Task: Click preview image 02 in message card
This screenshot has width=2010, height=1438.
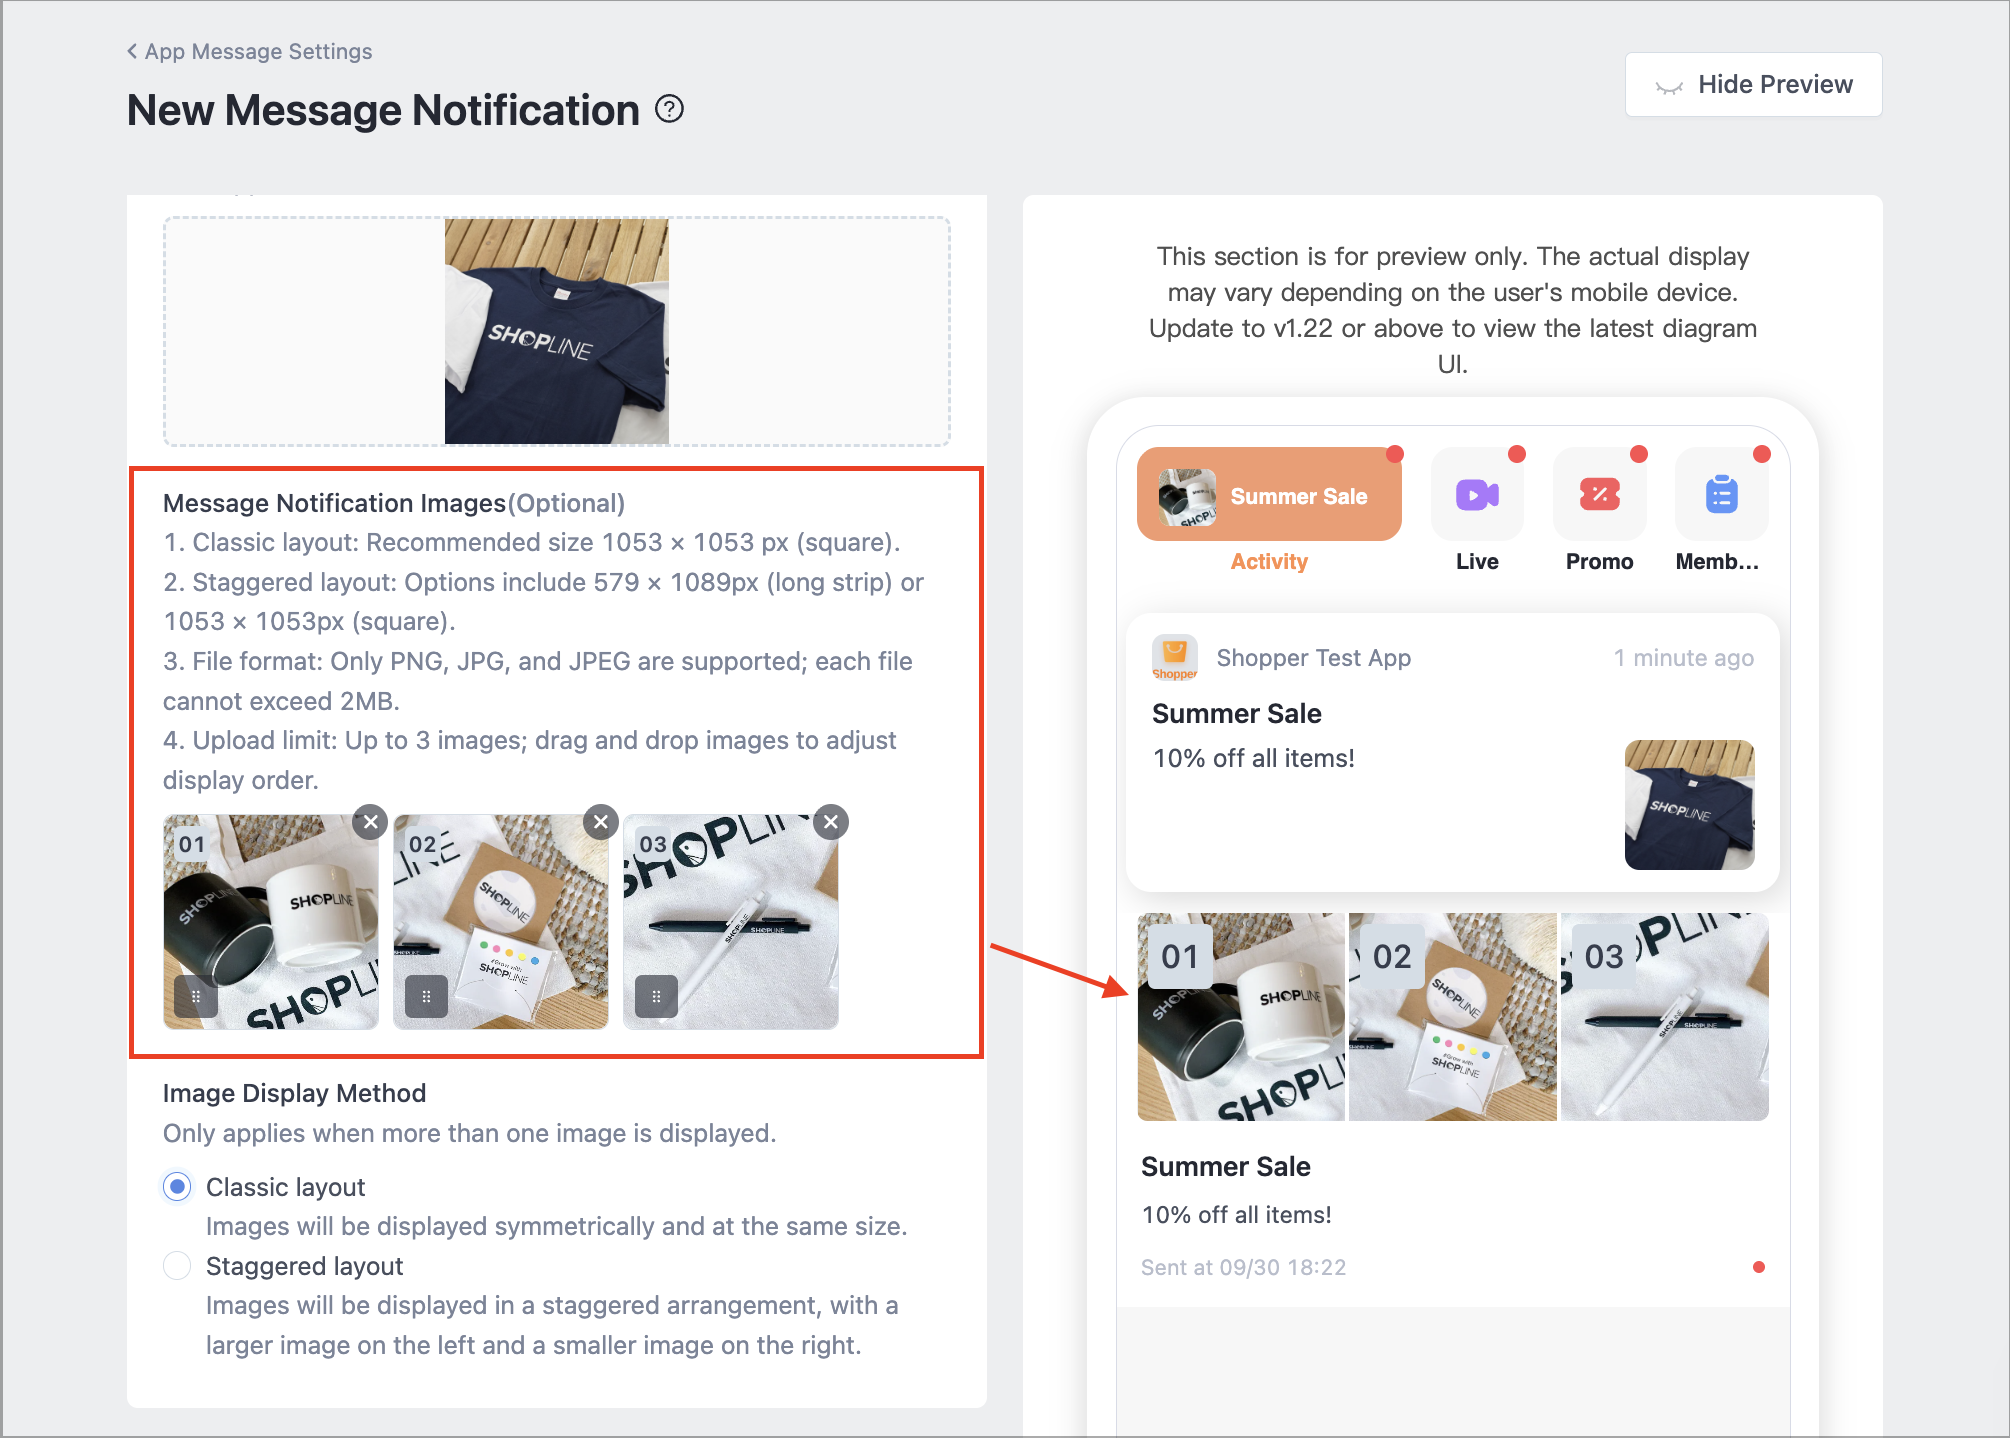Action: point(1453,1017)
